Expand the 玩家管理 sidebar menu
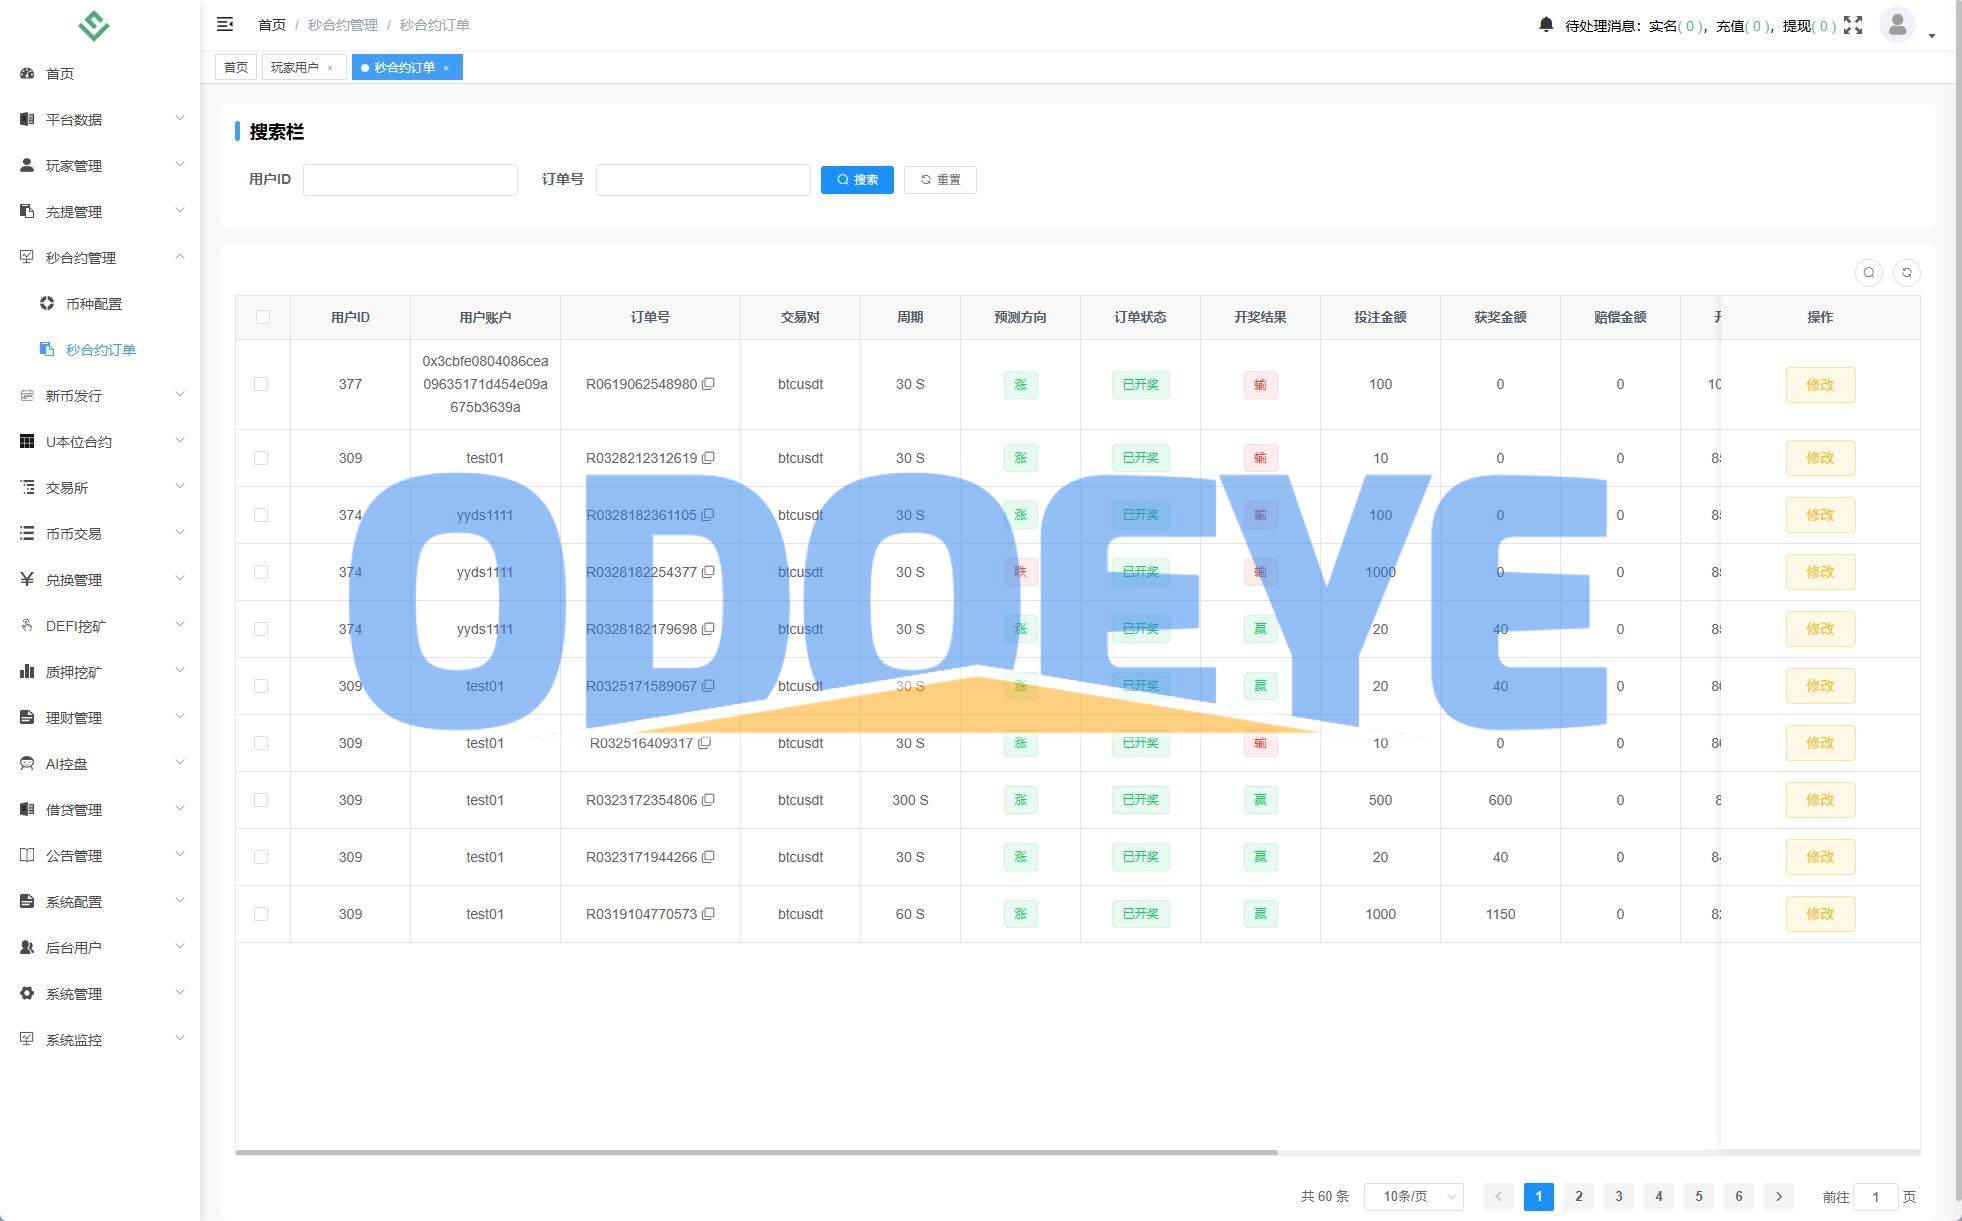The image size is (1962, 1221). point(100,166)
